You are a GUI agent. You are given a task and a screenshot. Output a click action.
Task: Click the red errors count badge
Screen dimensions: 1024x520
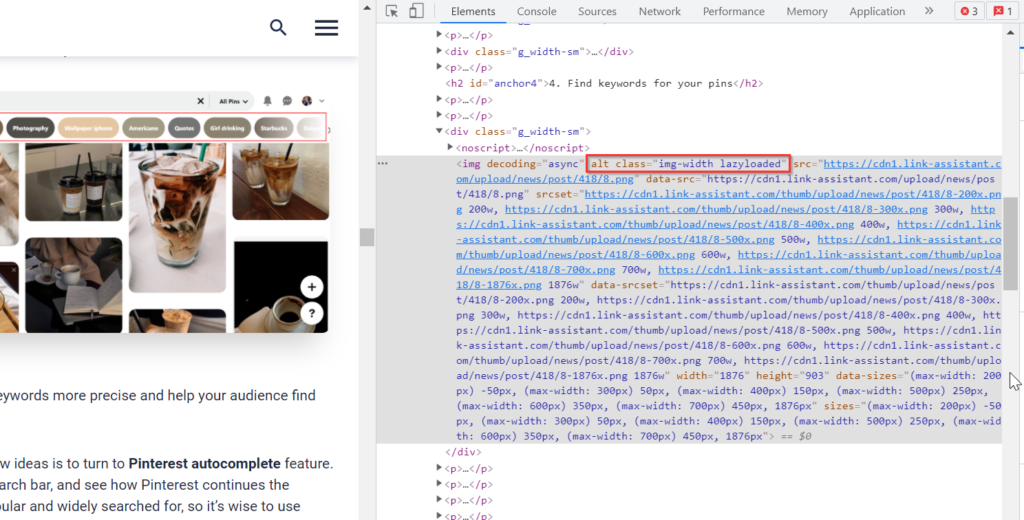[x=969, y=11]
